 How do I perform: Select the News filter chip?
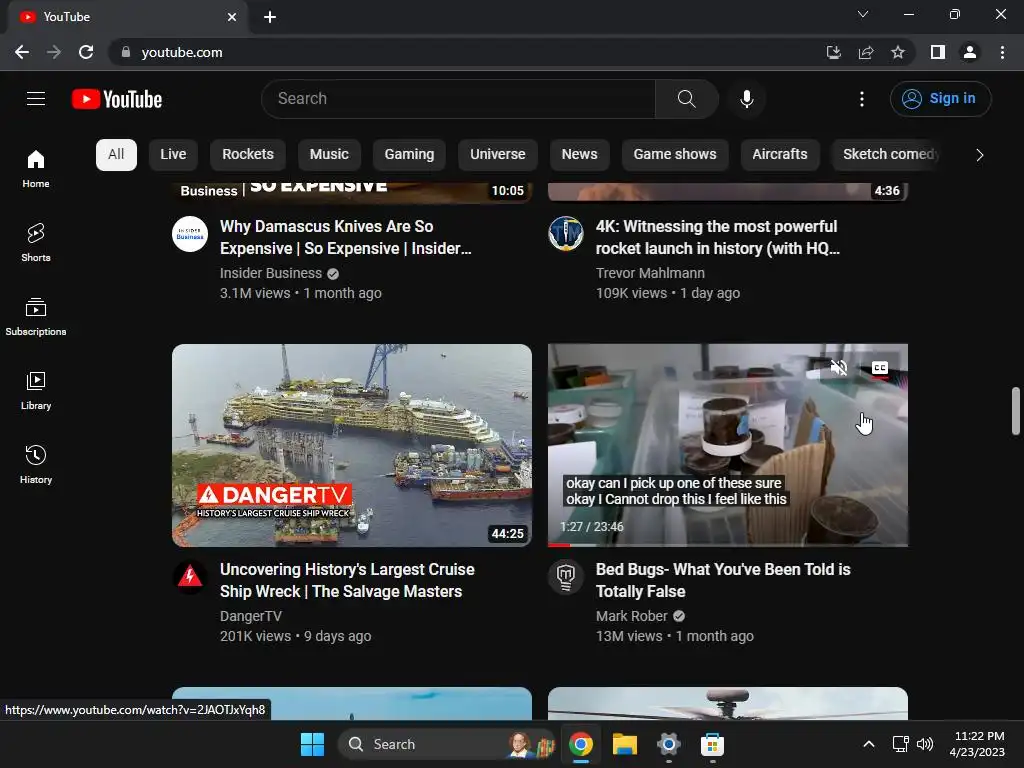pos(579,155)
